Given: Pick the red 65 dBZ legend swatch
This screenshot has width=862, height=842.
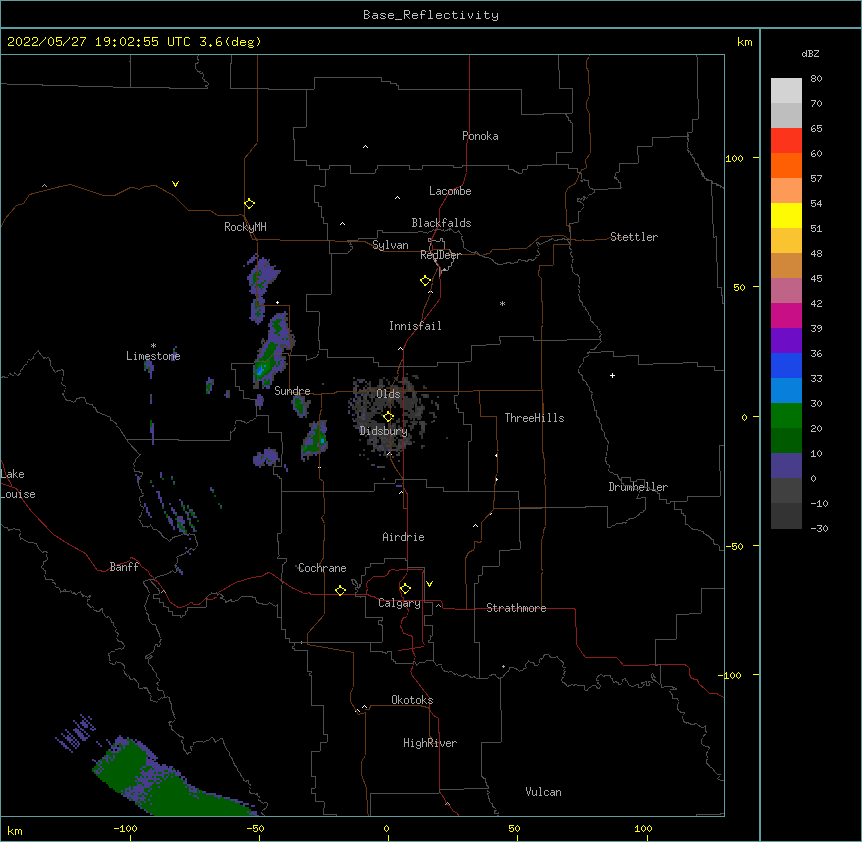Looking at the screenshot, I should click(786, 141).
